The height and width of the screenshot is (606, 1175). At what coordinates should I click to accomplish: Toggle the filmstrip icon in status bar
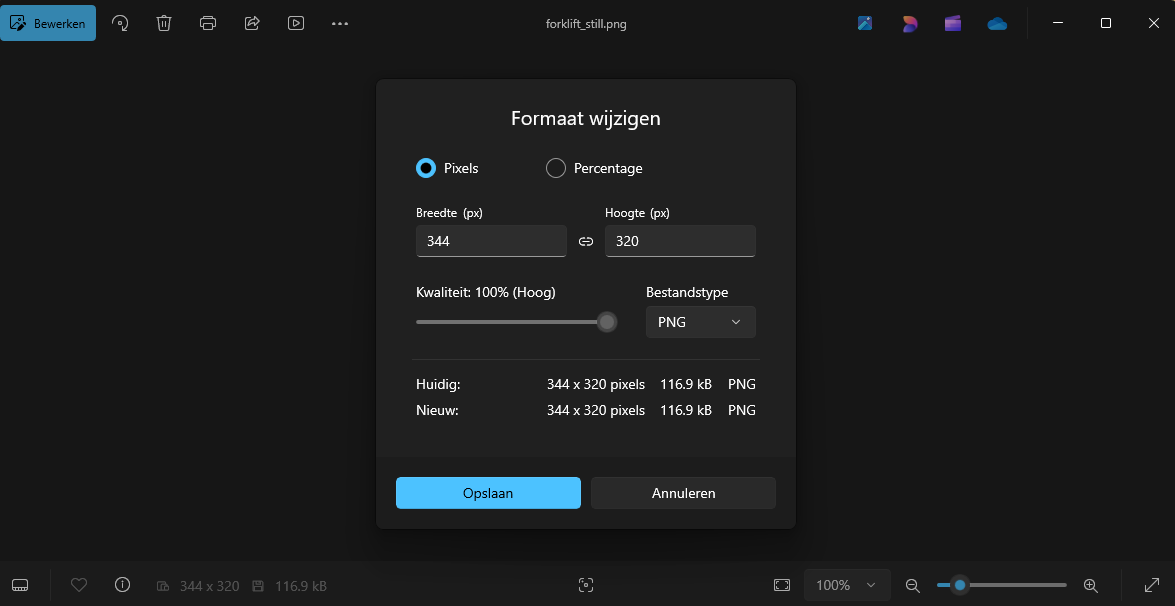click(x=20, y=585)
